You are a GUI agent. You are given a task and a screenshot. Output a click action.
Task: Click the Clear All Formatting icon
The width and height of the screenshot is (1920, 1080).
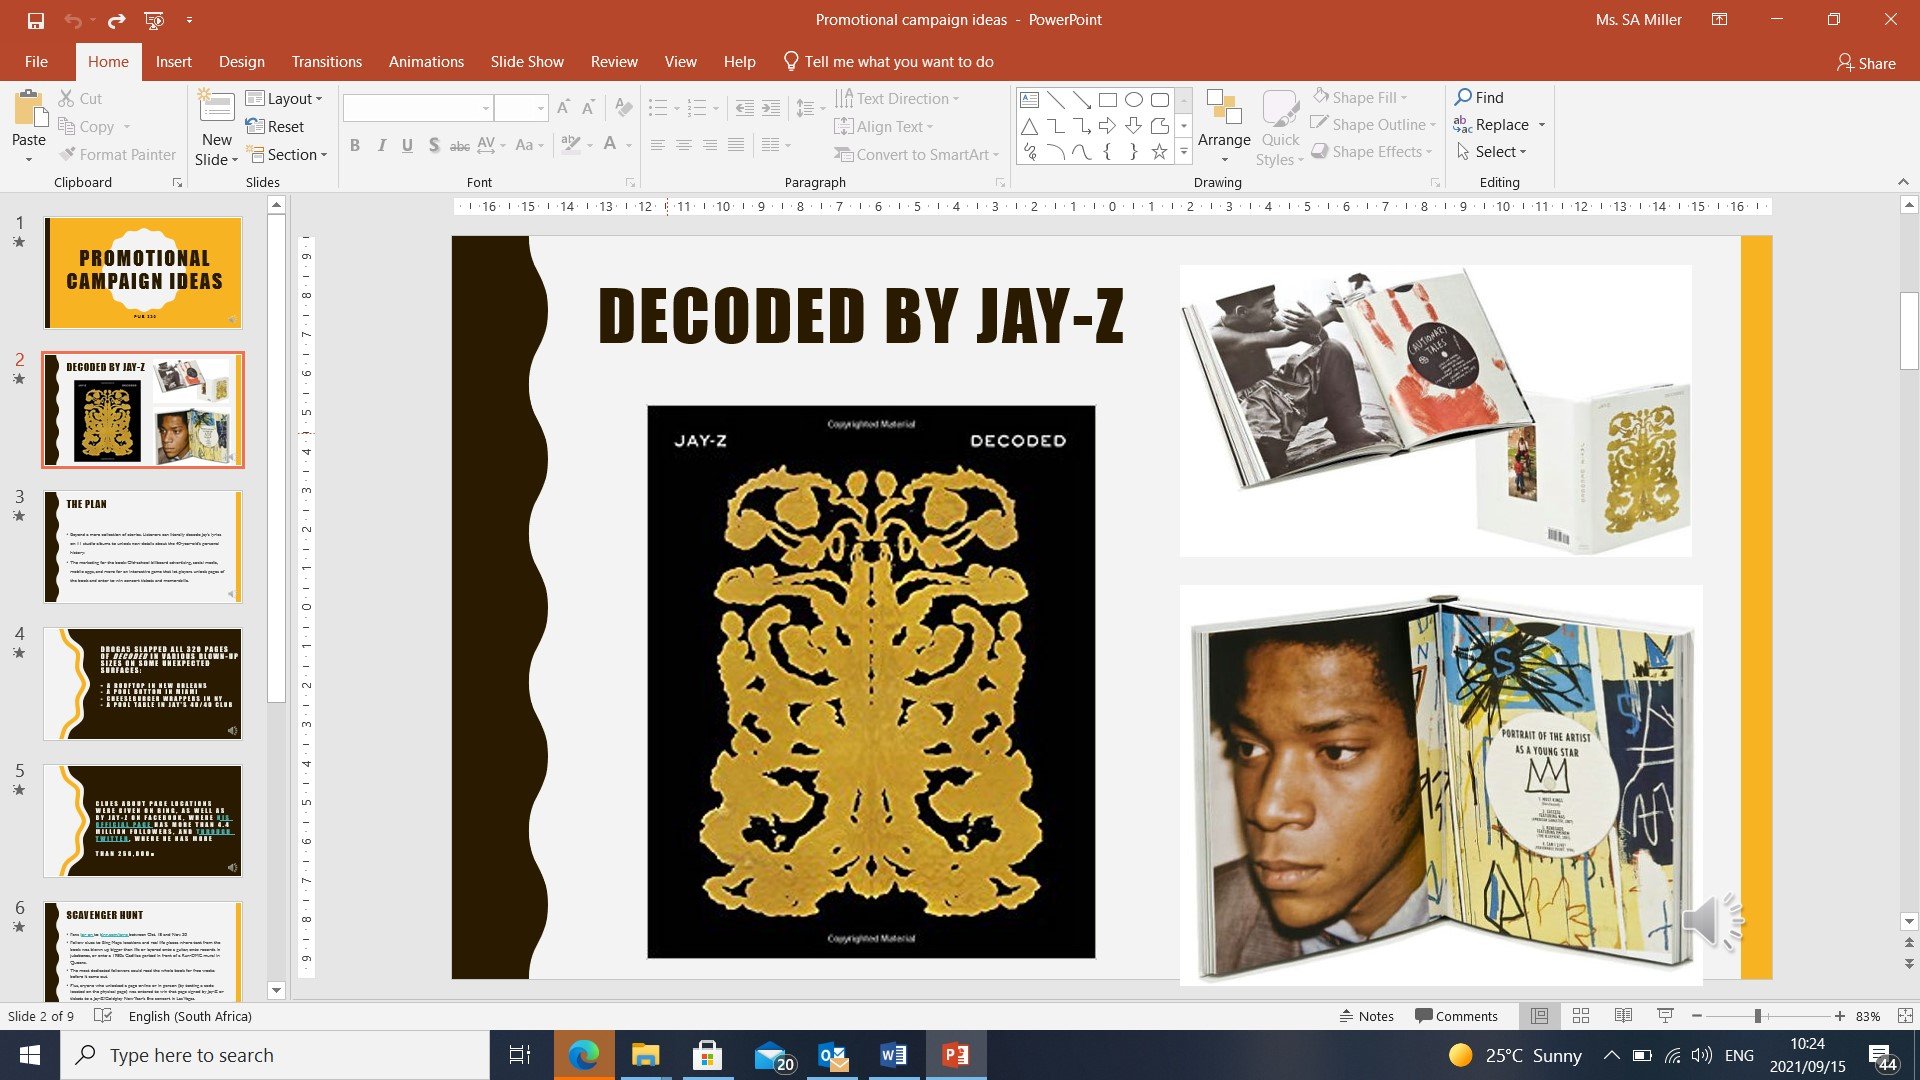(624, 107)
